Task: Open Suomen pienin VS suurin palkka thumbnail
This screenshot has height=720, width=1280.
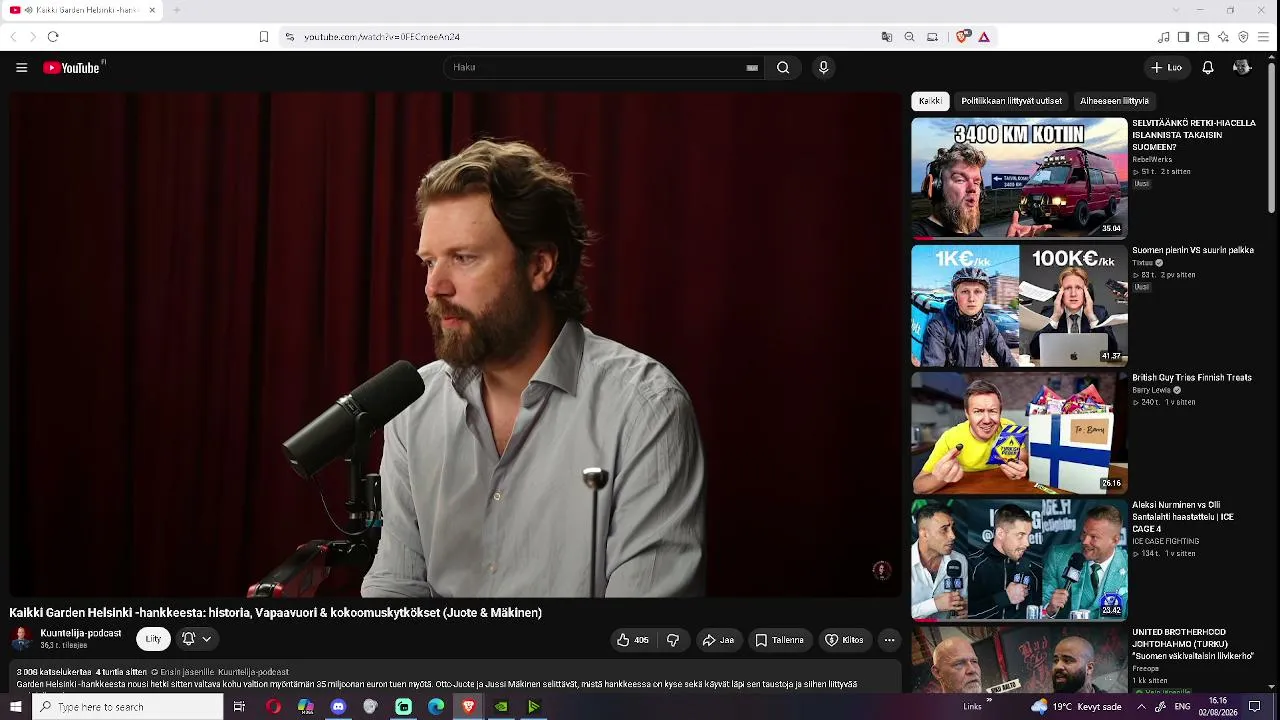Action: coord(1019,306)
